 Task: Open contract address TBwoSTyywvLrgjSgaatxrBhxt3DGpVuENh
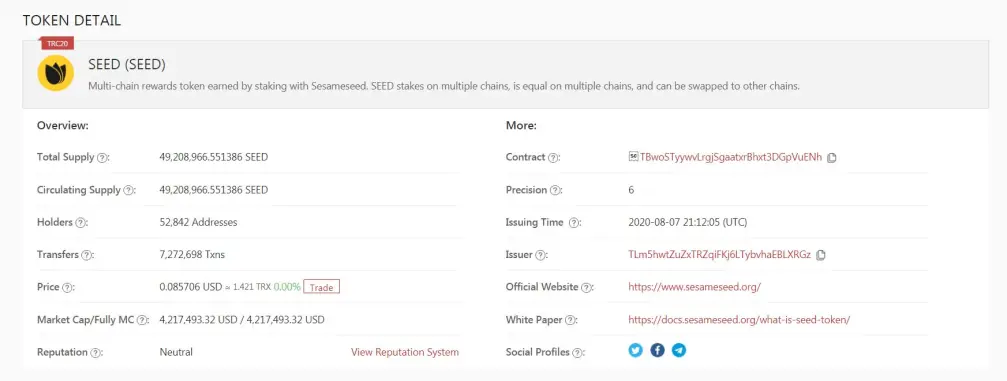click(x=731, y=157)
